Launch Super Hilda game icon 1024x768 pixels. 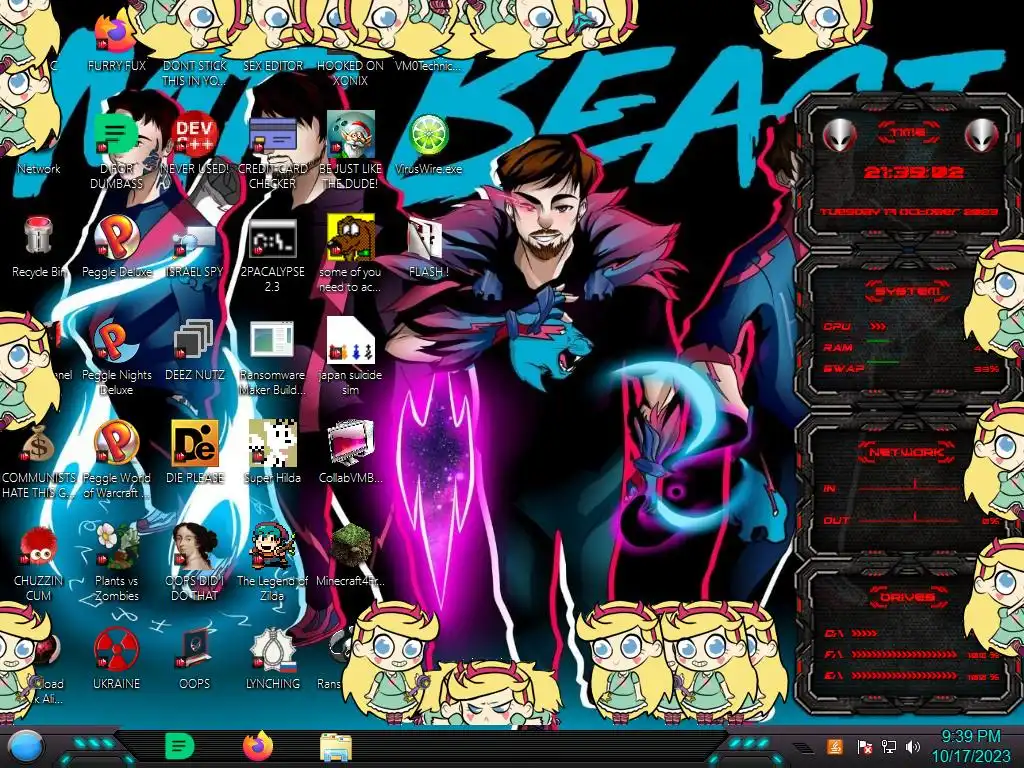[272, 443]
